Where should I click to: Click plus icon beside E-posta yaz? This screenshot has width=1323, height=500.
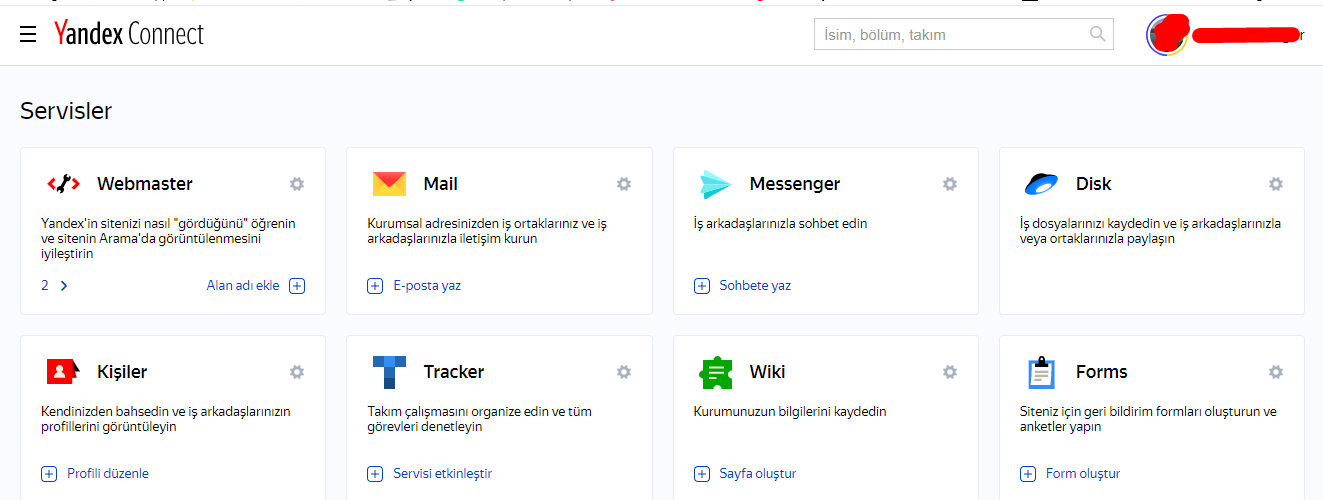point(375,286)
